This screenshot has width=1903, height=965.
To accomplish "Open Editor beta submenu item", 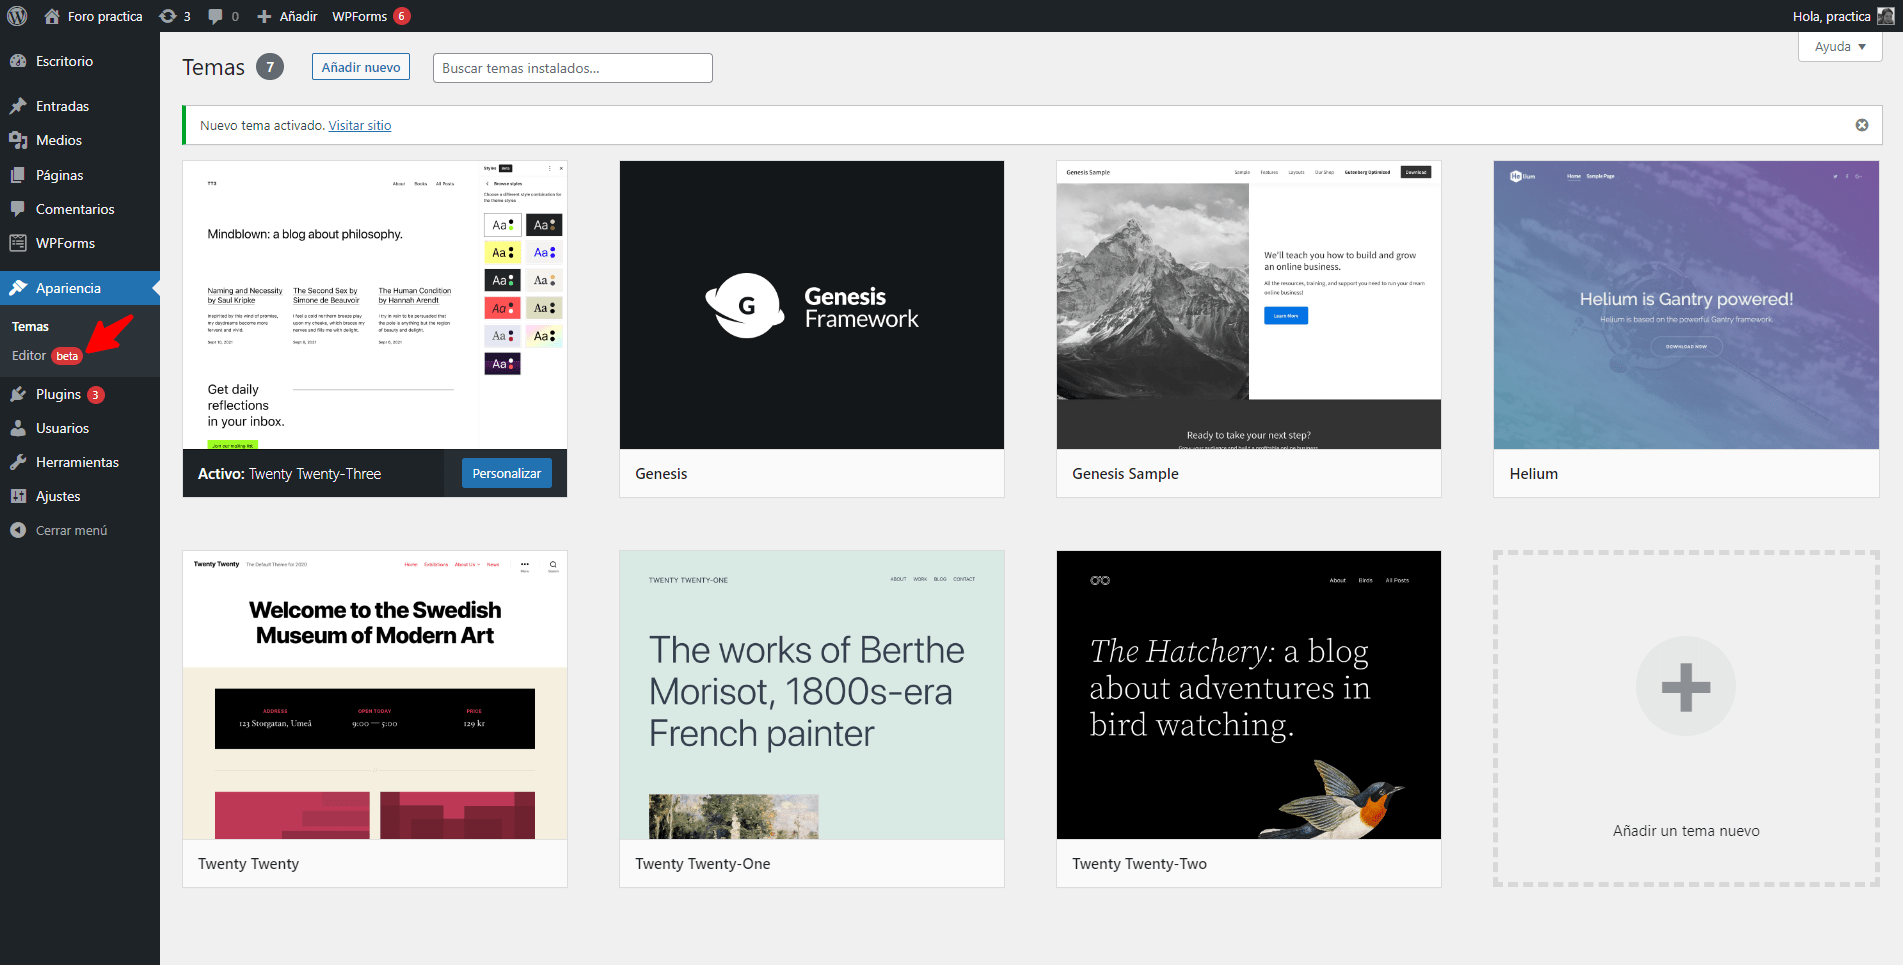I will tap(47, 356).
